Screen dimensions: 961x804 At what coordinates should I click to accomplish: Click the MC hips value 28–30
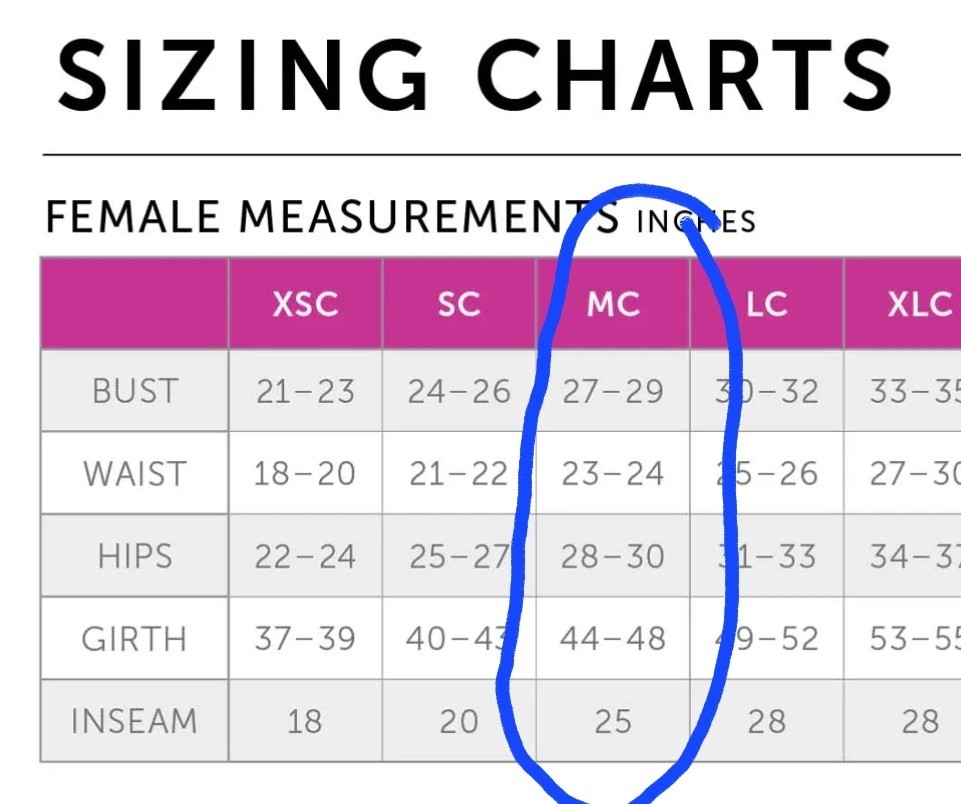point(613,556)
